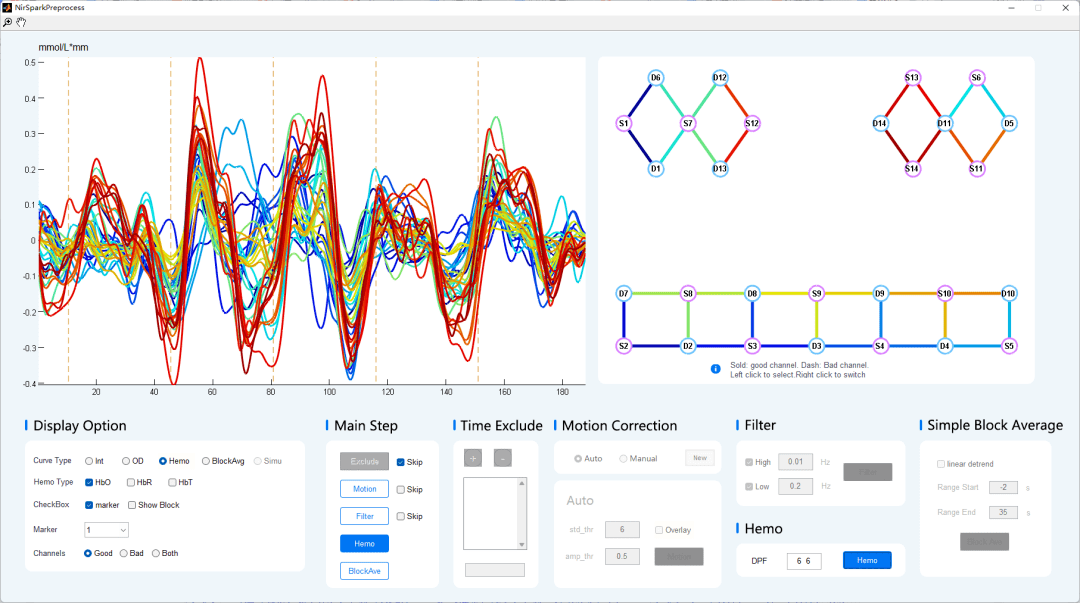This screenshot has height=603, width=1080.
Task: Check the Skip box next to Motion
Action: point(401,490)
